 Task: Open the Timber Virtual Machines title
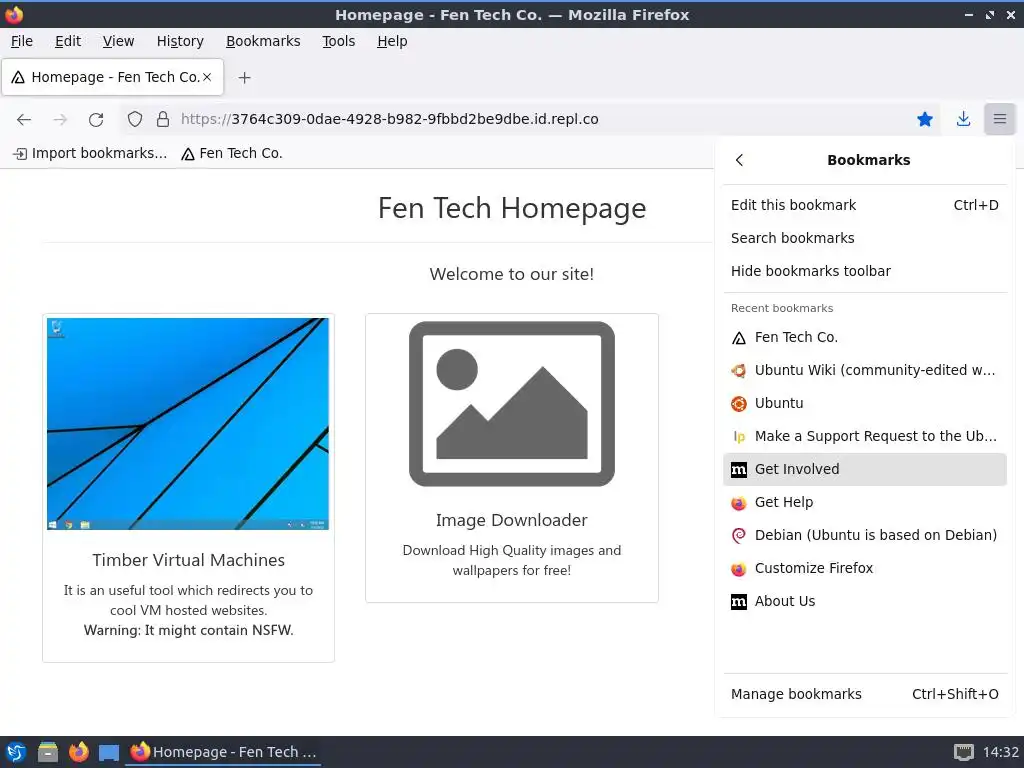(188, 560)
